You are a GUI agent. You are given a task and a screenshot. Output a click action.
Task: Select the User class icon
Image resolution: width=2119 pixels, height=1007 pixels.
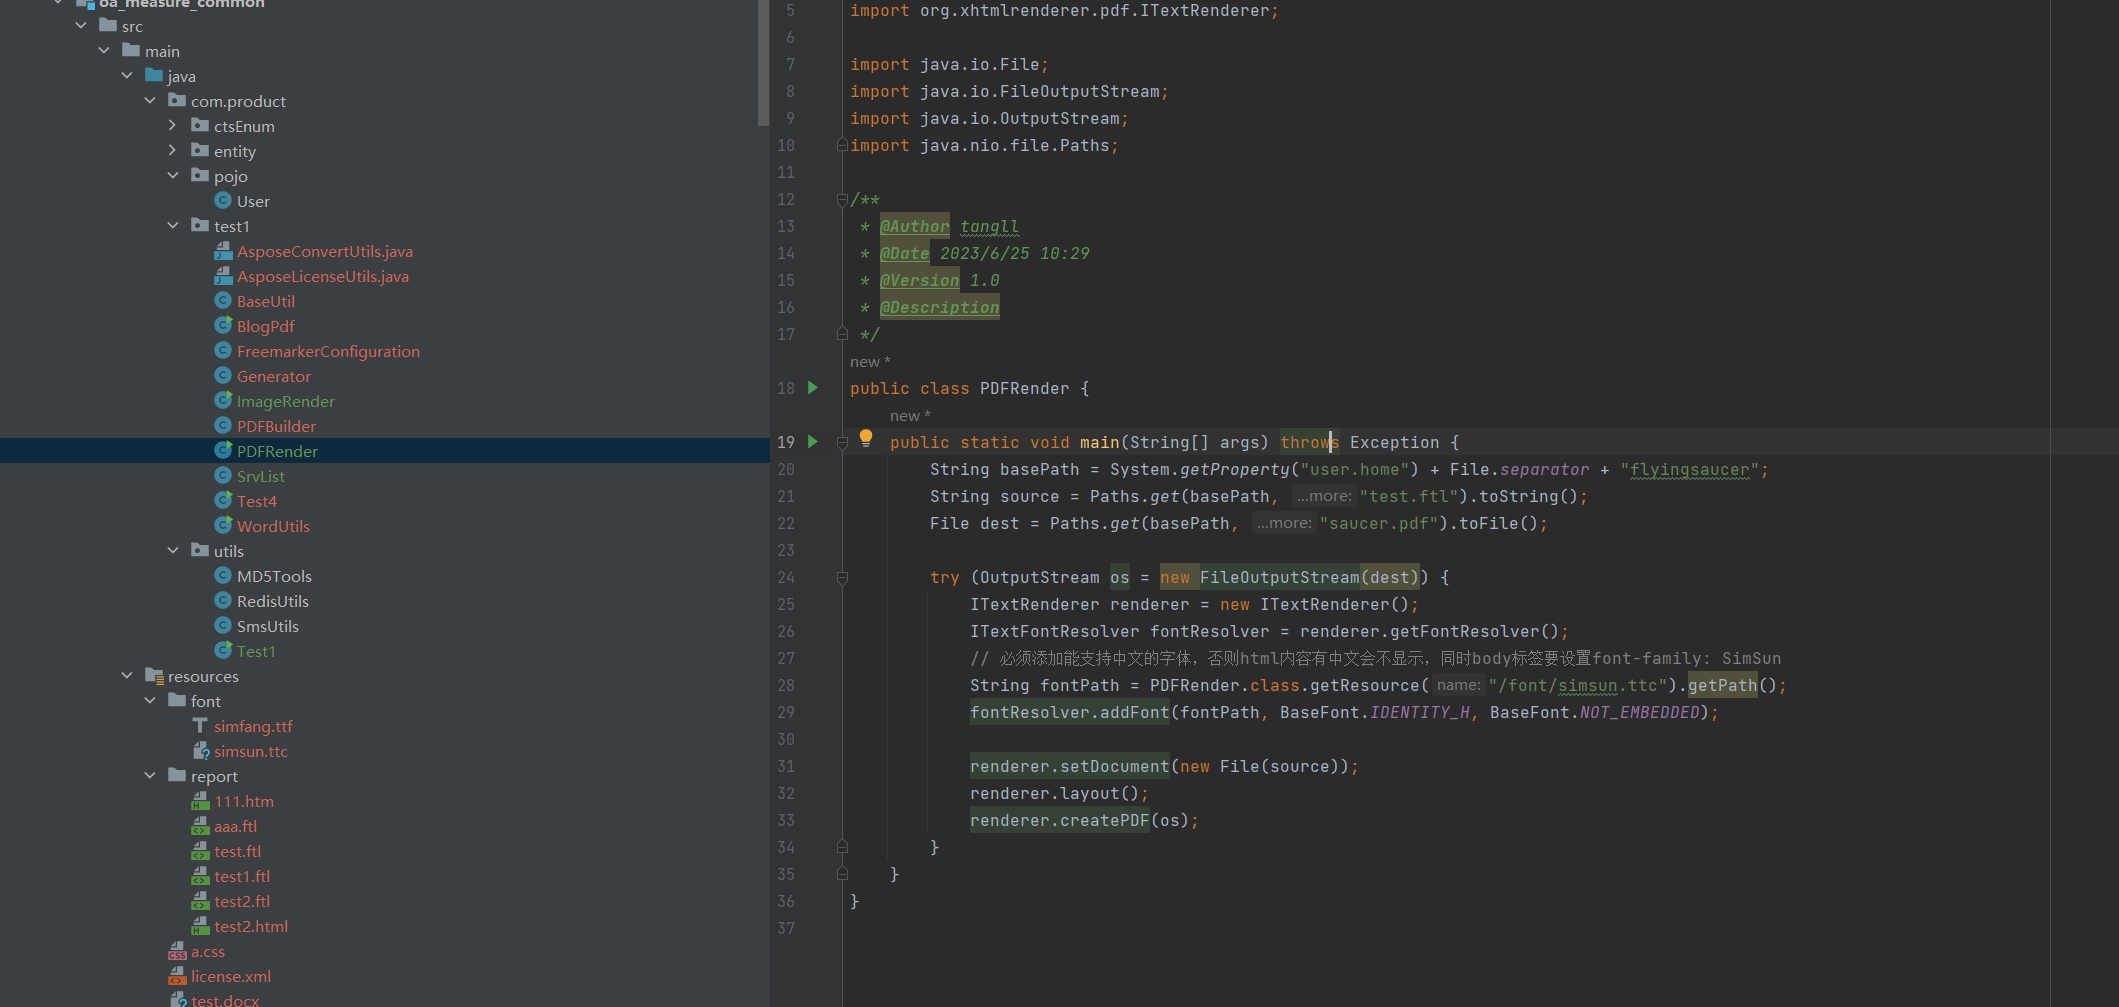pos(223,201)
